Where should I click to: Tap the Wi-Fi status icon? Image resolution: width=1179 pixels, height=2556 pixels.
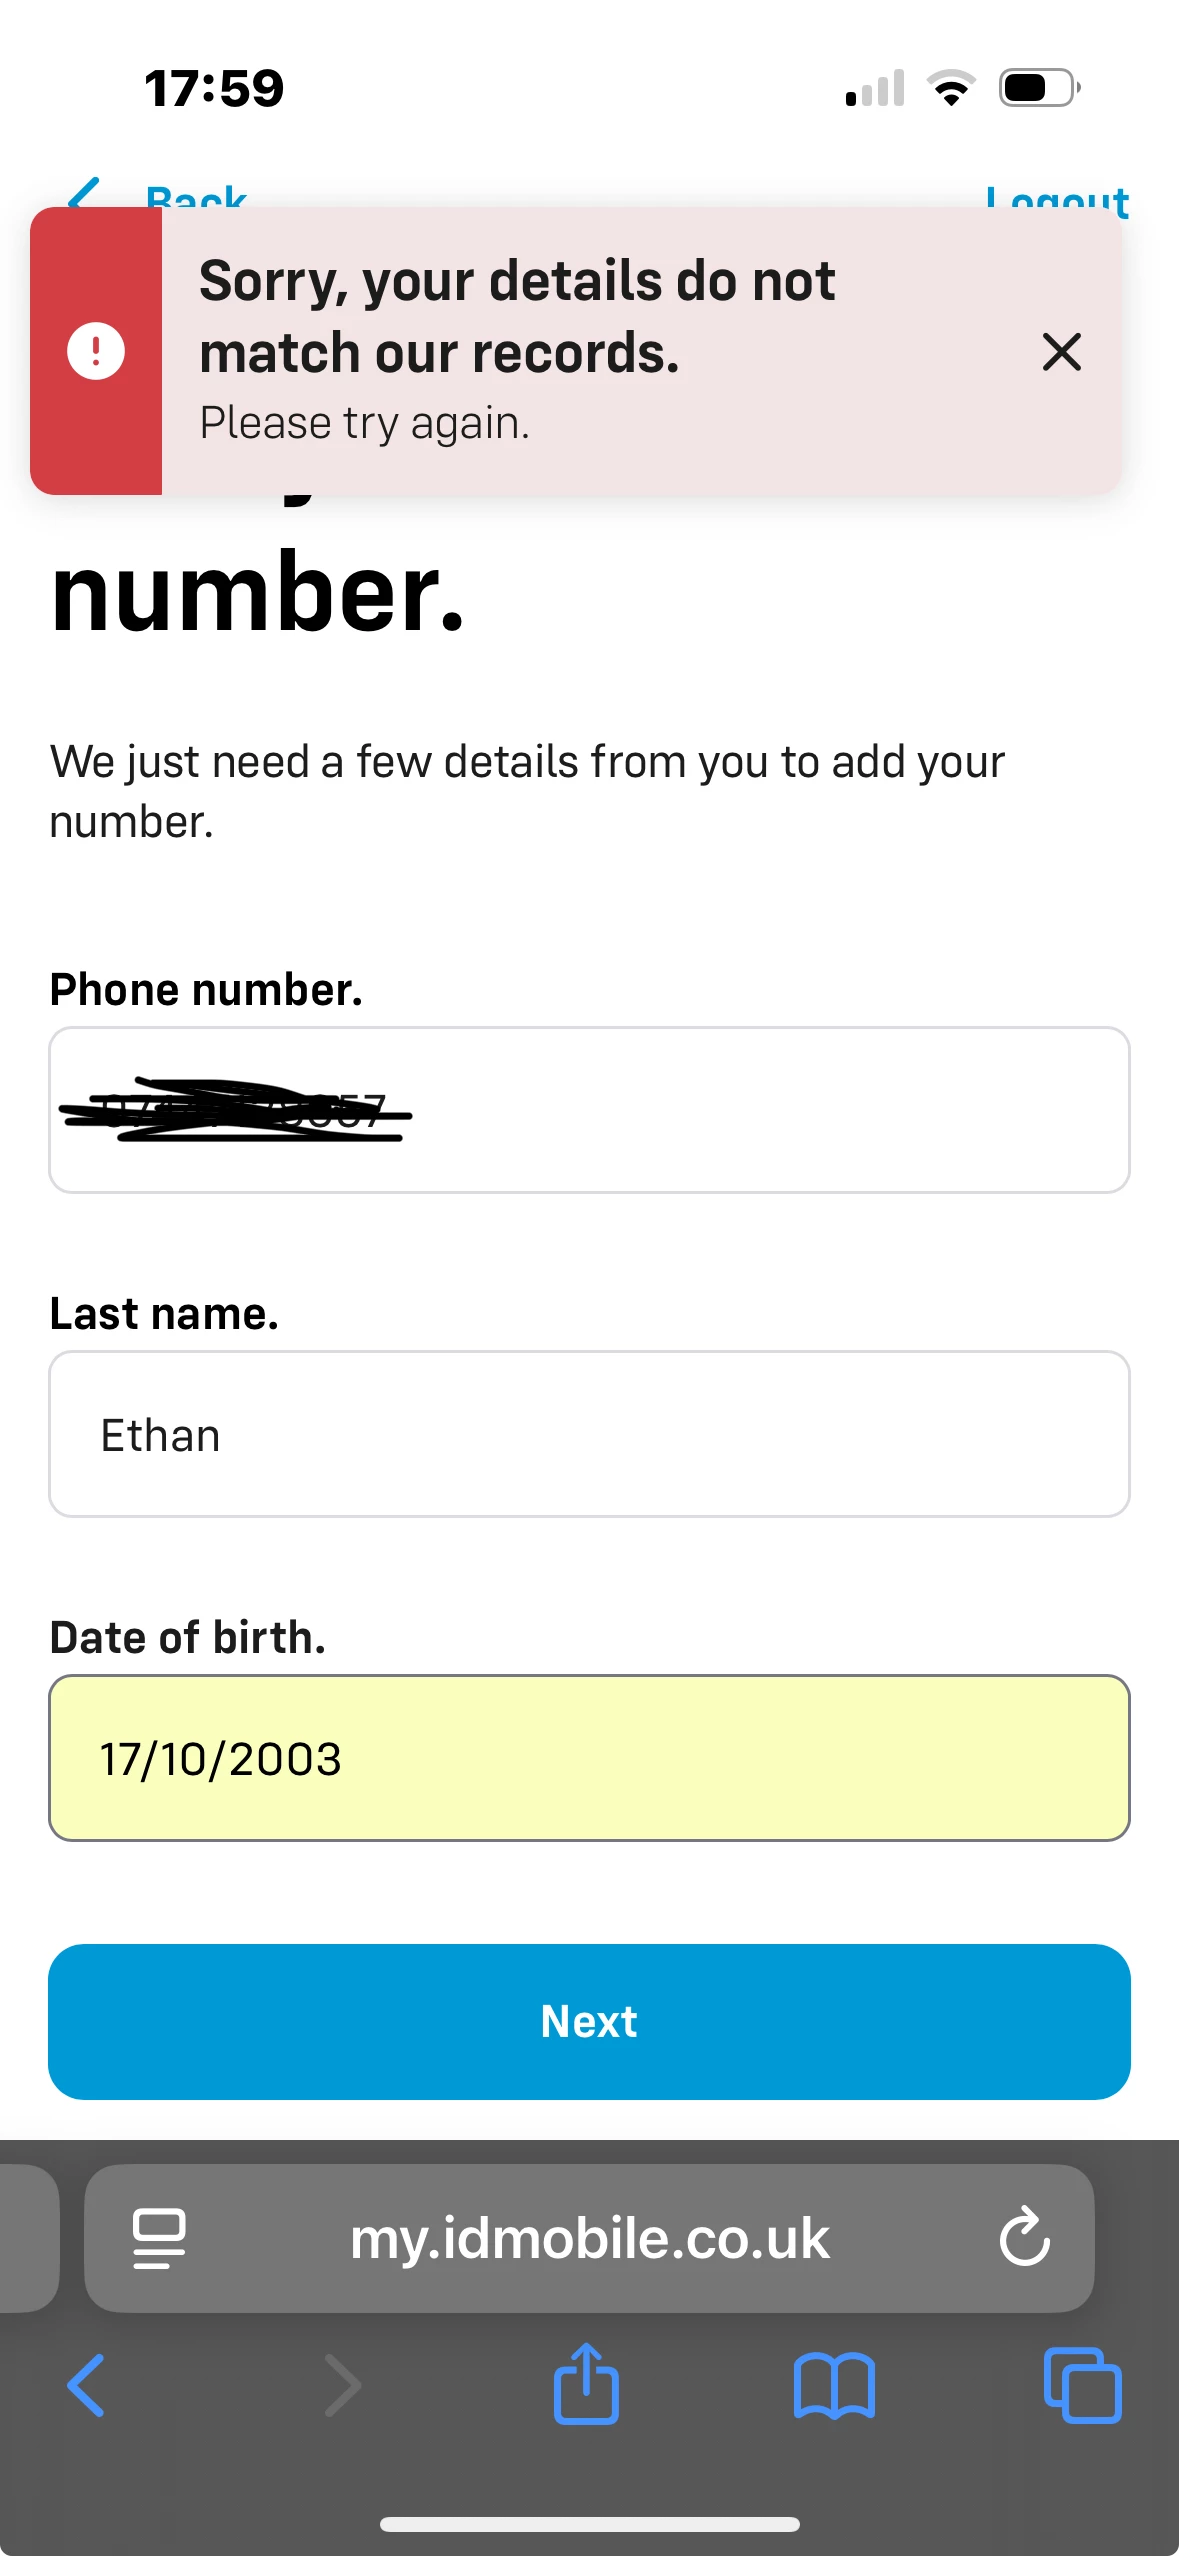click(x=951, y=88)
